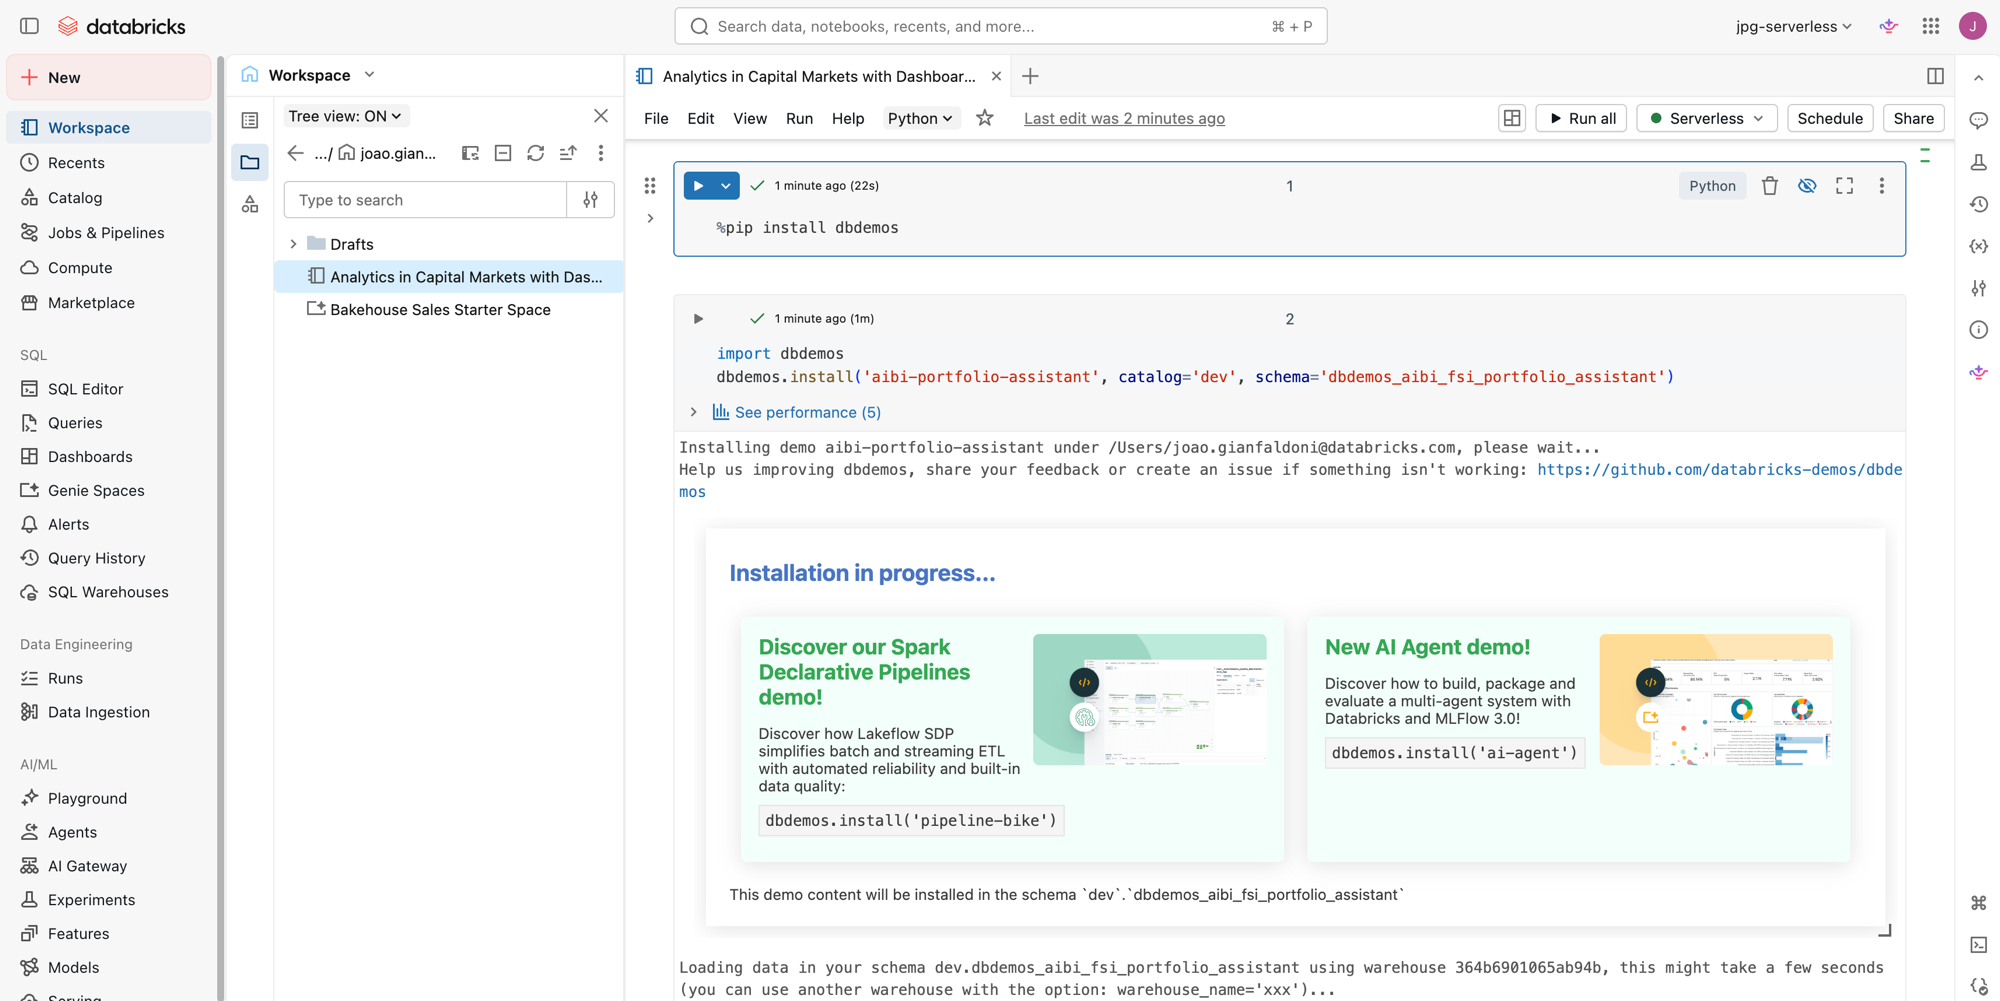The height and width of the screenshot is (1001, 2000).
Task: Open run options dropdown for cell 1
Action: coord(726,186)
